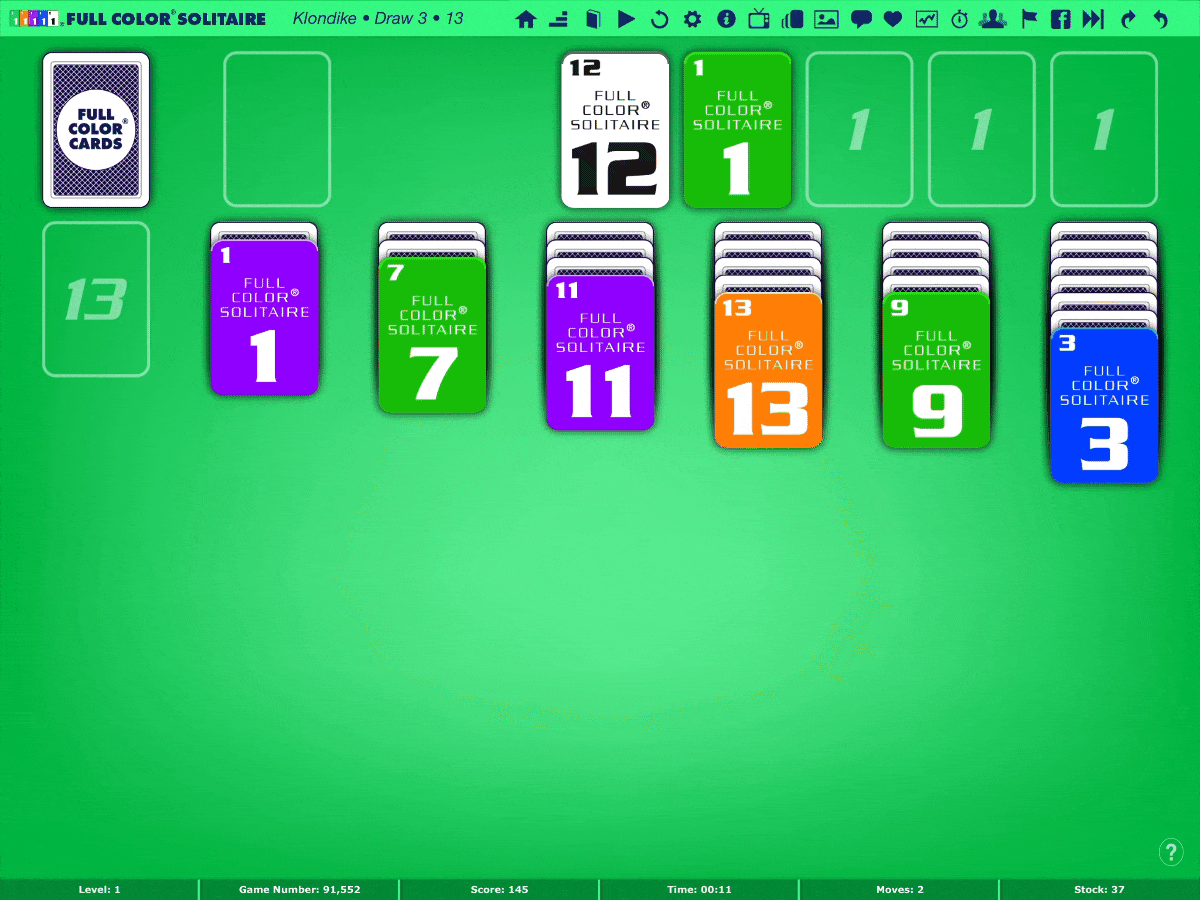The width and height of the screenshot is (1200, 900).
Task: Draw from the Full Color Cards stock pile
Action: point(96,130)
